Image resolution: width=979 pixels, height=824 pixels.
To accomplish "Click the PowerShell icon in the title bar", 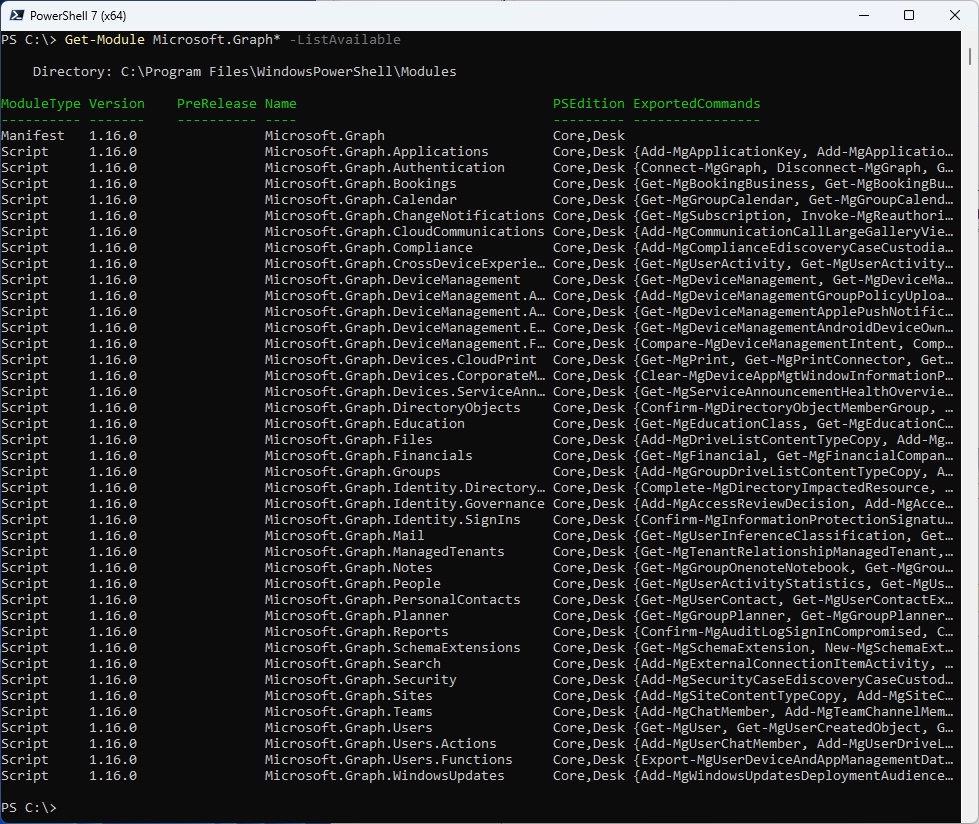I will point(16,15).
